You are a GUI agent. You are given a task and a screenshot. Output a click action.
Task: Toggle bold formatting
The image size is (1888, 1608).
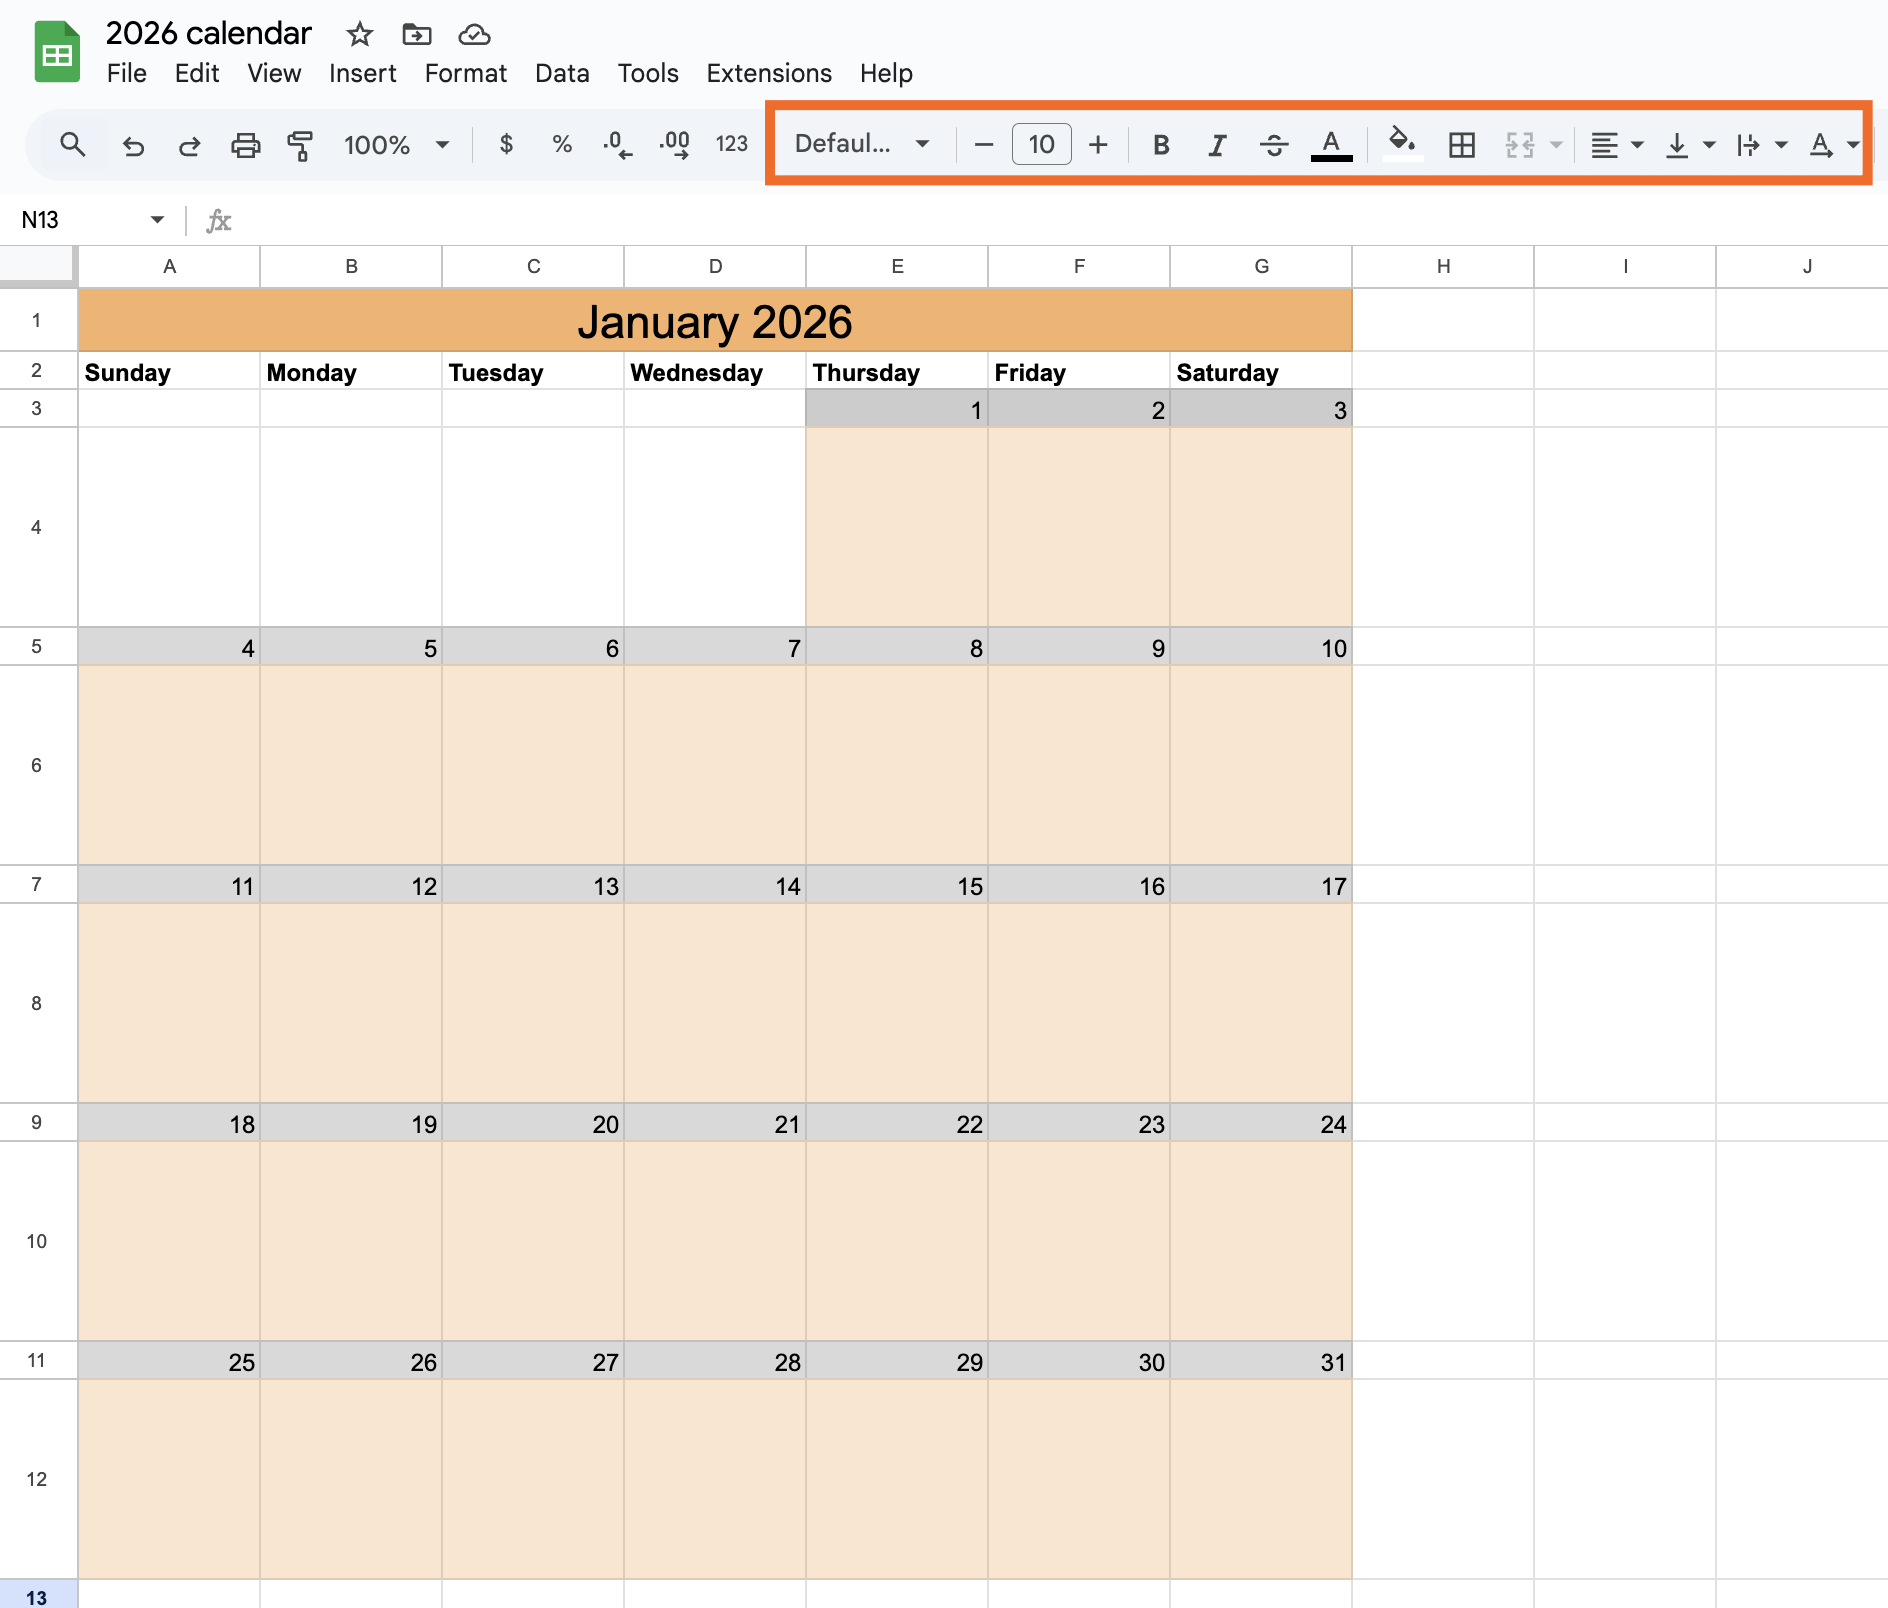(x=1160, y=145)
